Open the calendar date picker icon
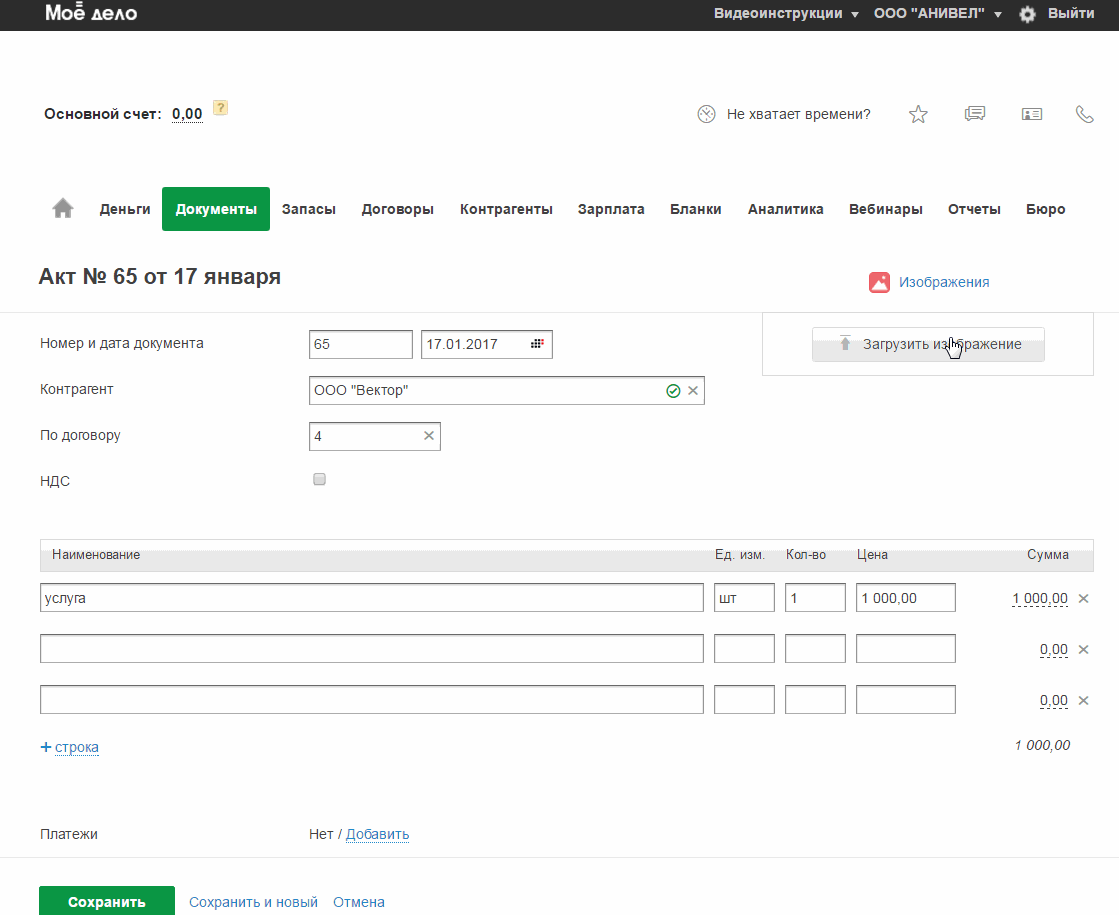Viewport: 1119px width, 915px height. point(537,344)
